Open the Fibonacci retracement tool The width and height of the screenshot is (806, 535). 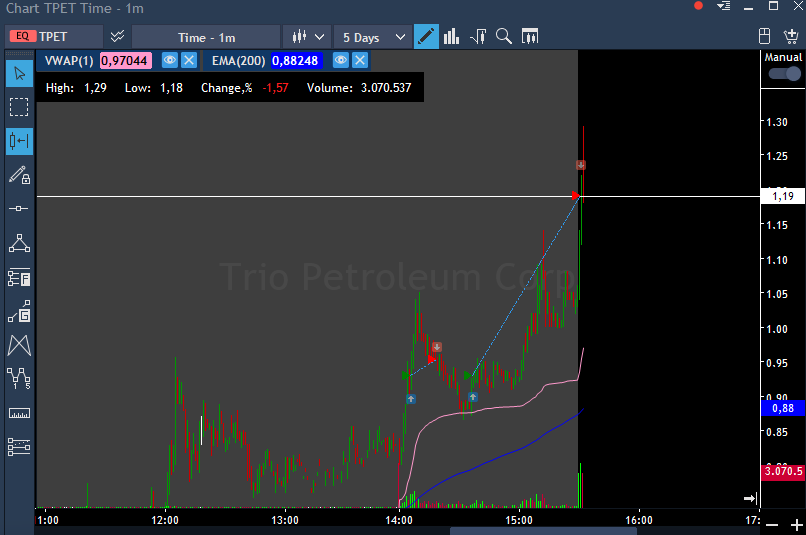coord(20,277)
